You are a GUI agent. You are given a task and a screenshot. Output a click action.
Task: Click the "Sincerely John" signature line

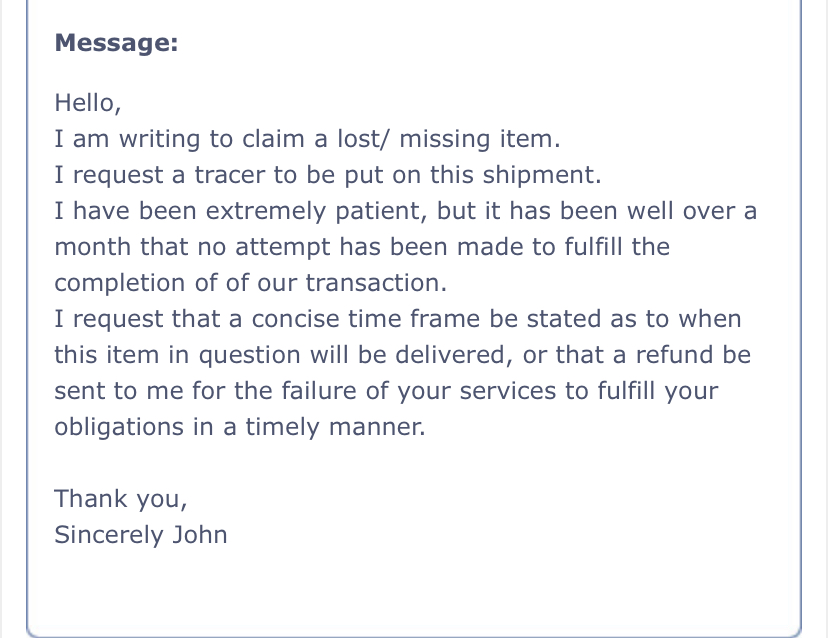[141, 535]
